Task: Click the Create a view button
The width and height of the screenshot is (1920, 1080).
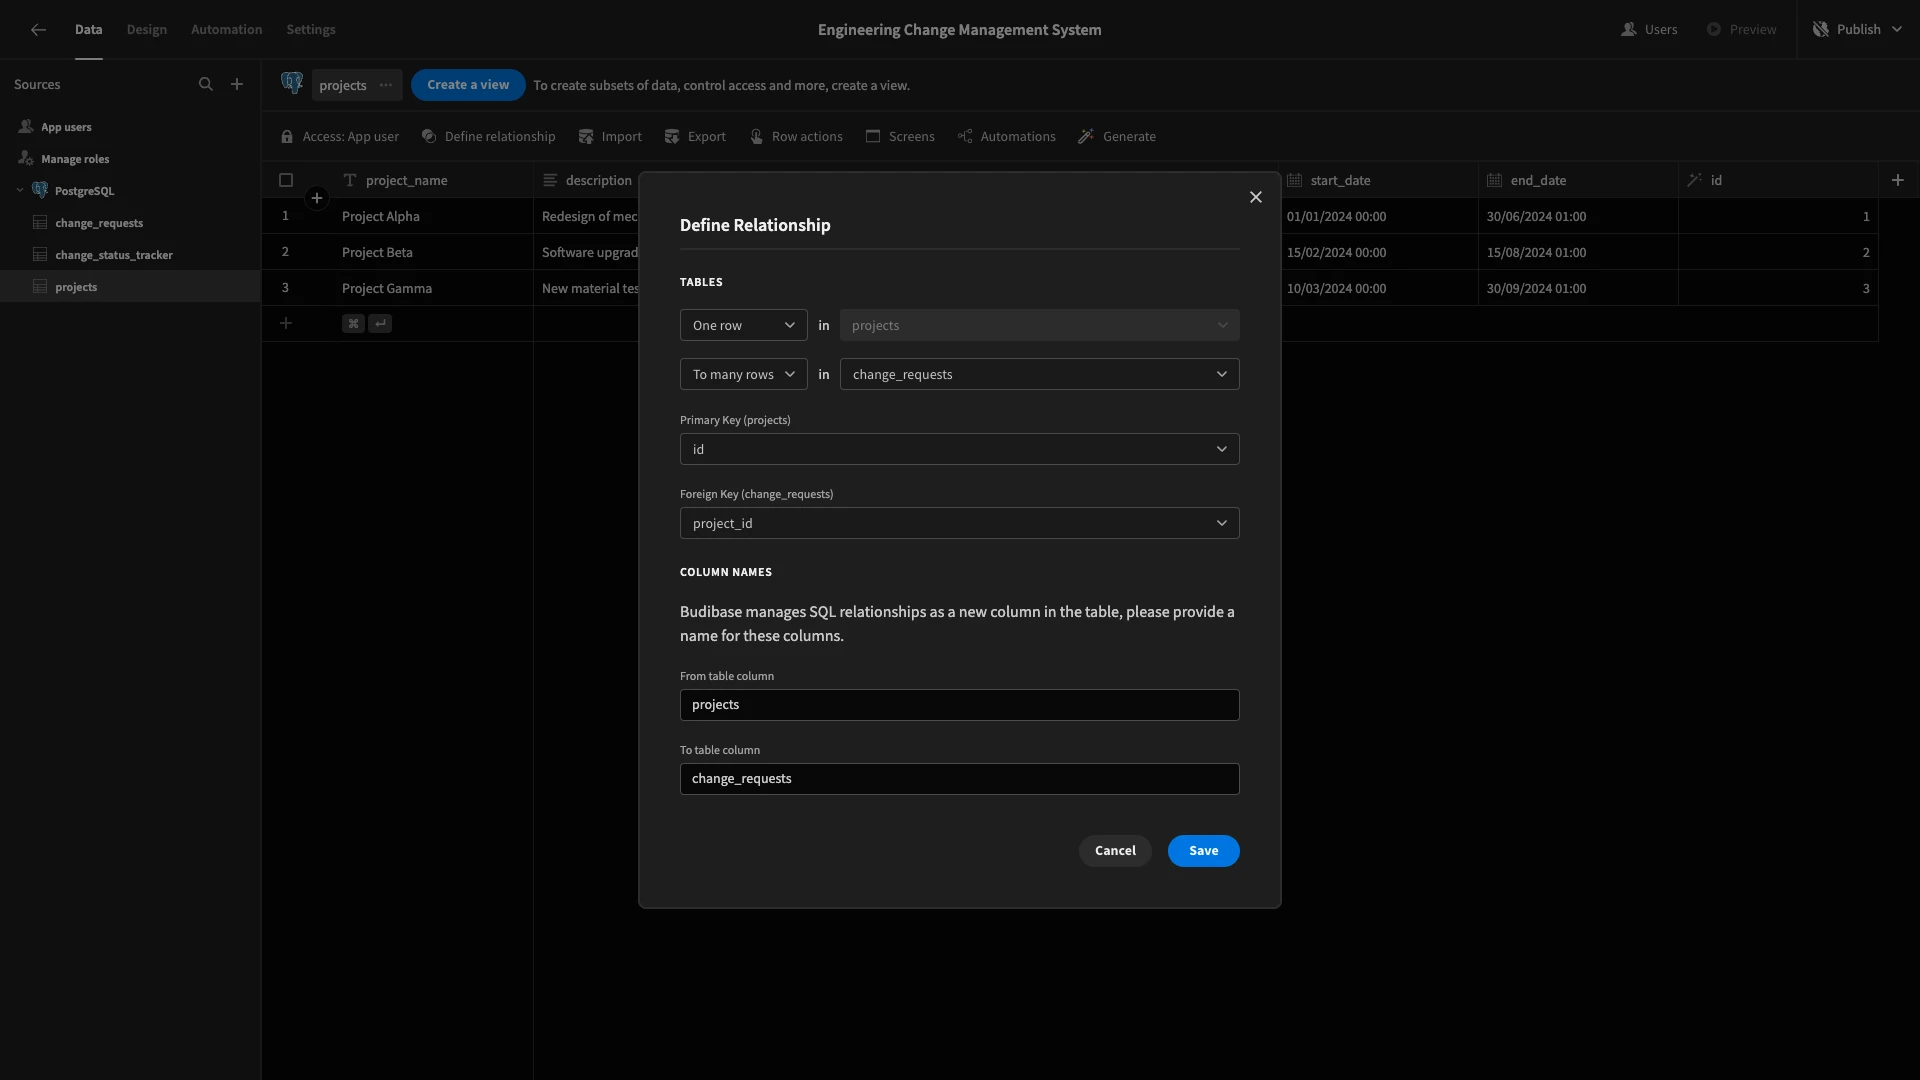Action: tap(468, 85)
